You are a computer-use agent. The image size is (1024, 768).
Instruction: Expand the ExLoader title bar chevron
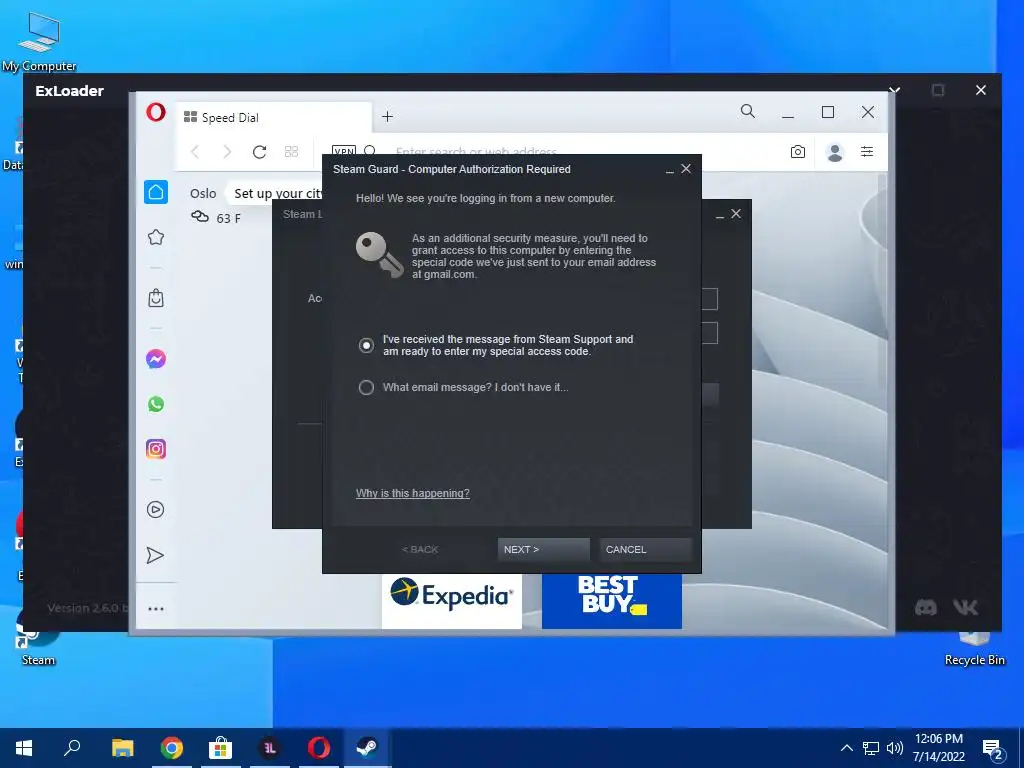[895, 89]
